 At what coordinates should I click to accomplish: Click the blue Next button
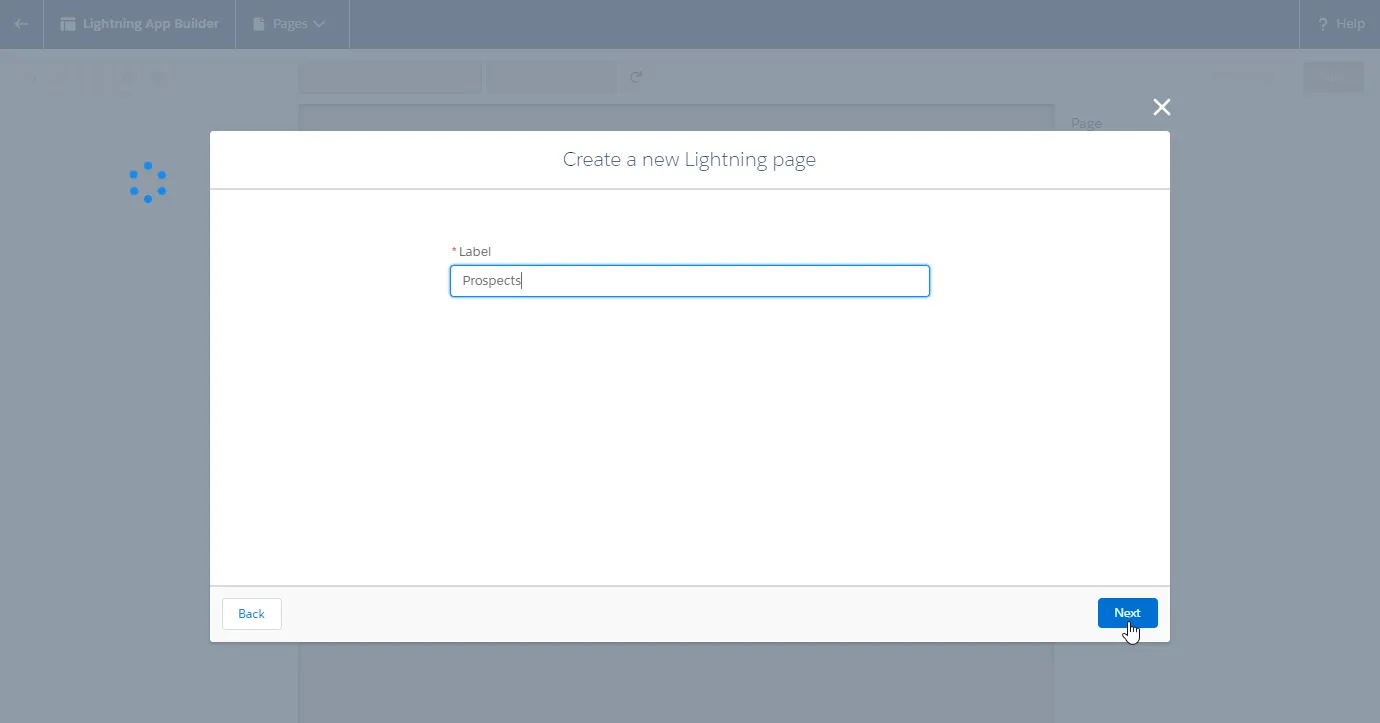pyautogui.click(x=1127, y=613)
